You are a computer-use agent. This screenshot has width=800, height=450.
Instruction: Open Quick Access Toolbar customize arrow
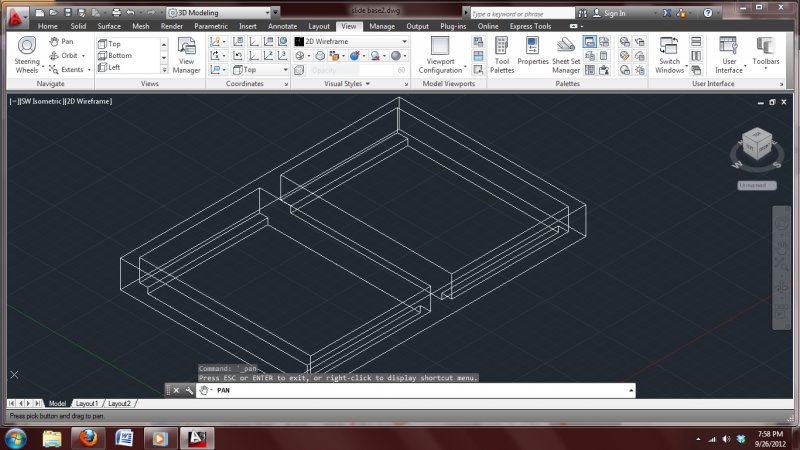(x=276, y=13)
